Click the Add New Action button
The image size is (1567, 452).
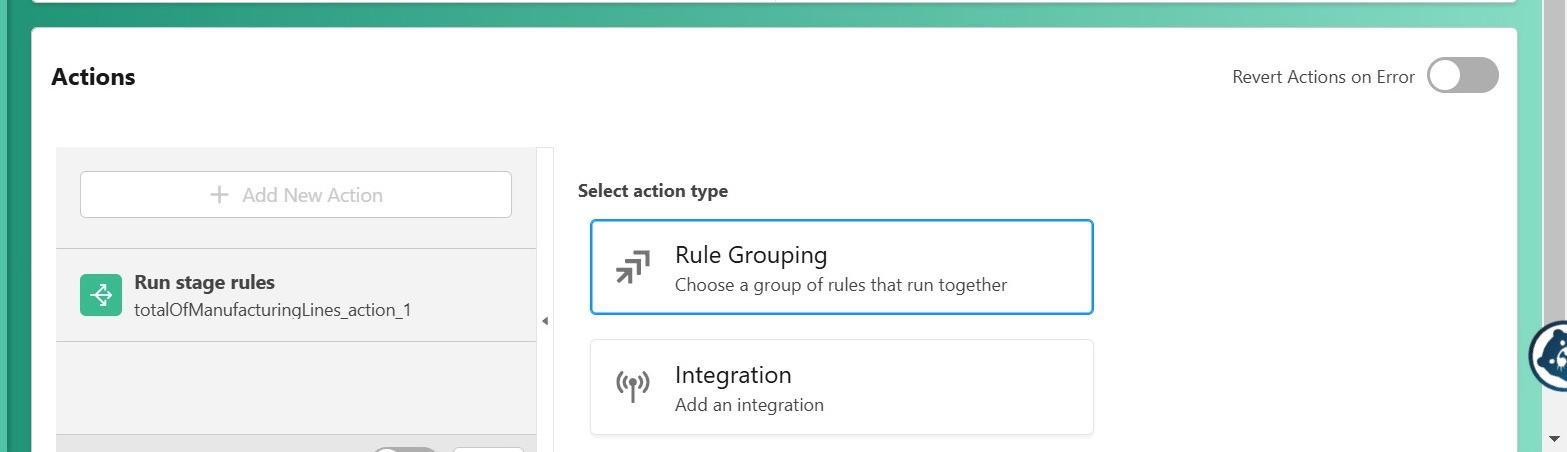click(296, 194)
